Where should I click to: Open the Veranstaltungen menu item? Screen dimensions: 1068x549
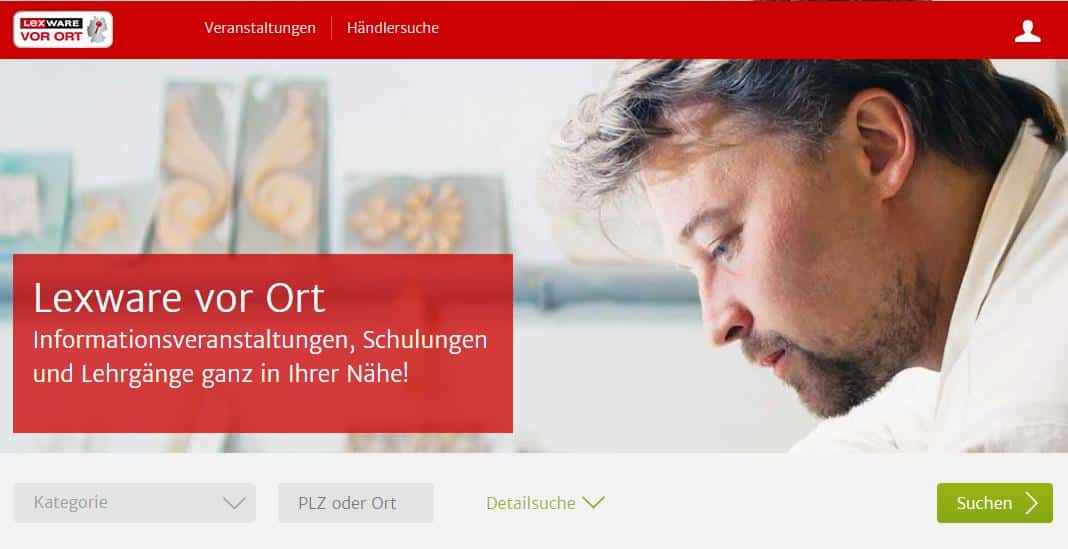[x=260, y=28]
